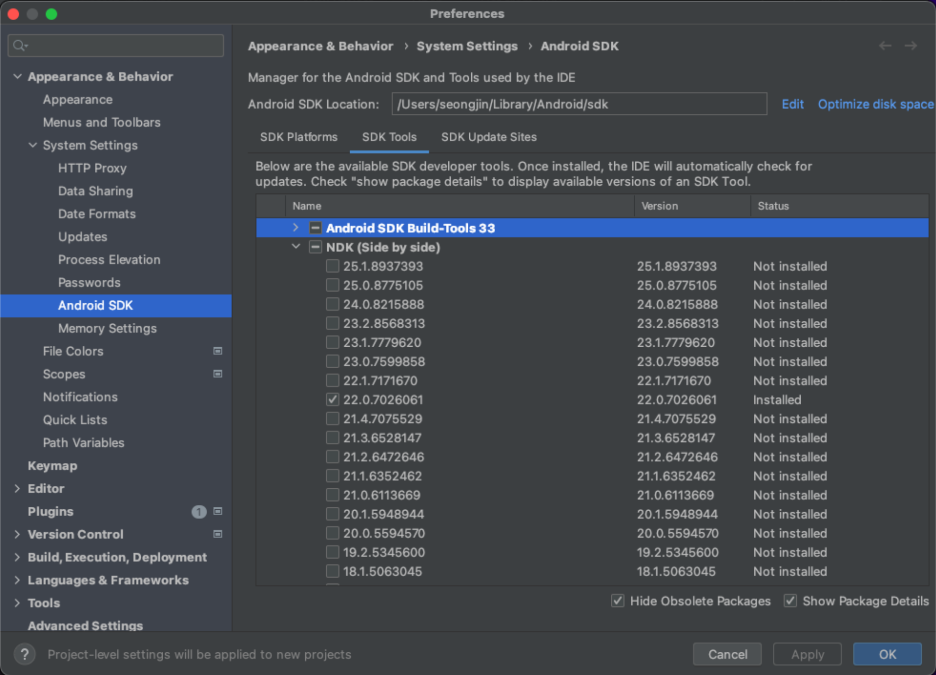Switch to SDK Platforms tab

pos(298,137)
